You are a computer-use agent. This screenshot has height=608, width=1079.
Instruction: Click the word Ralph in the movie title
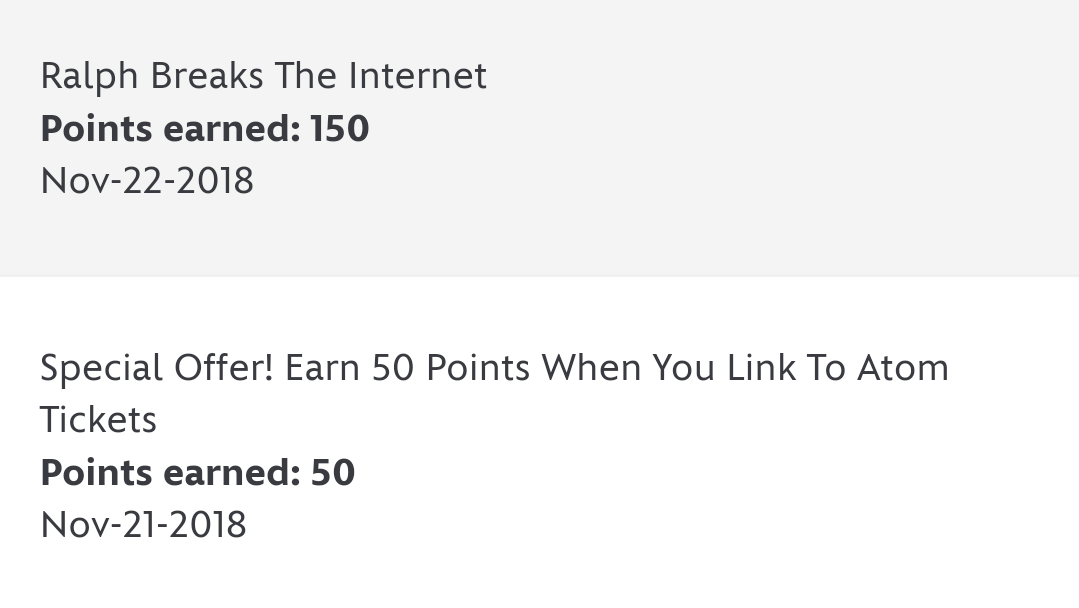click(89, 76)
